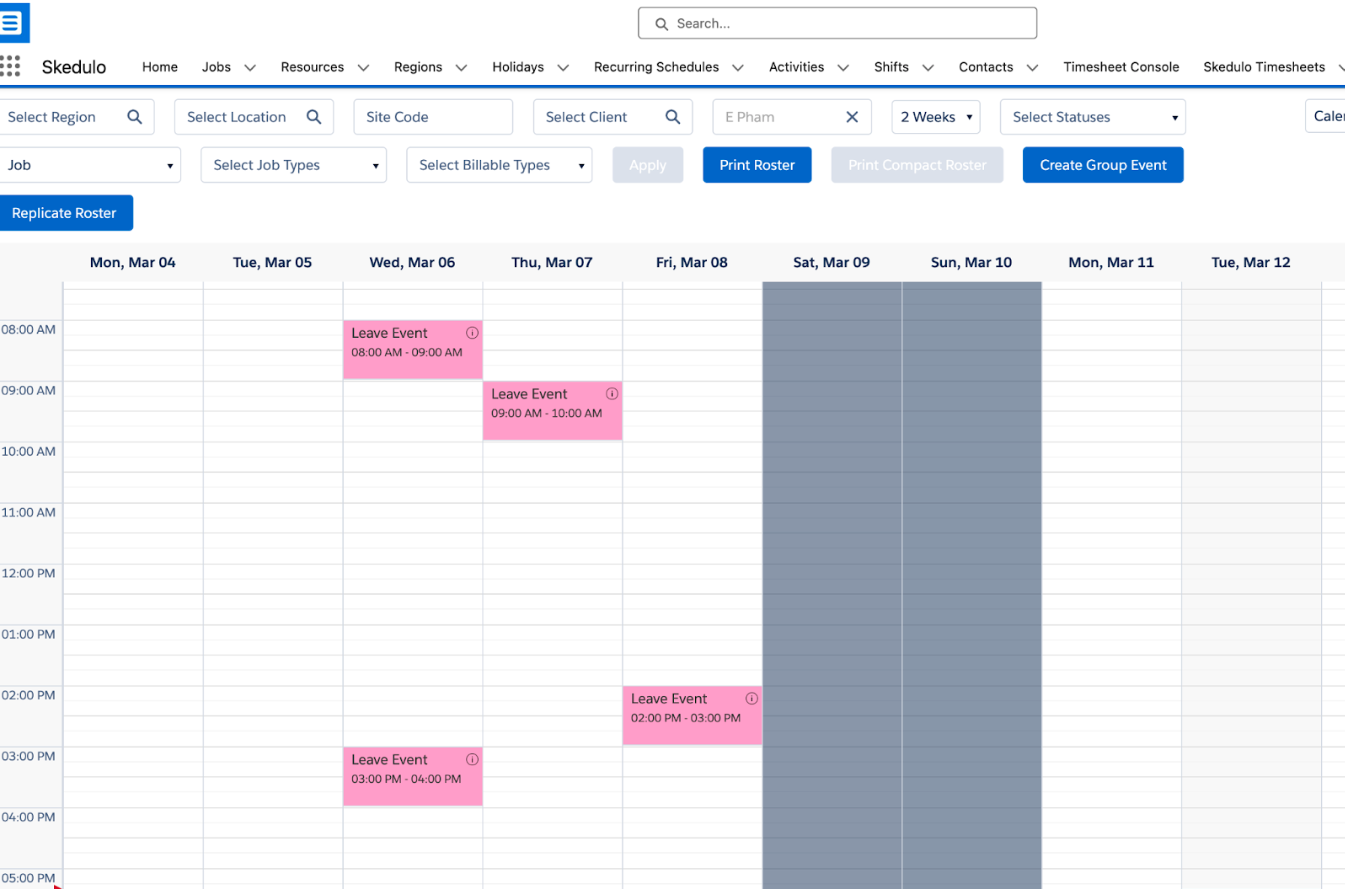
Task: Click info icon on Wed 08:00 AM Leave Event
Action: (x=472, y=333)
